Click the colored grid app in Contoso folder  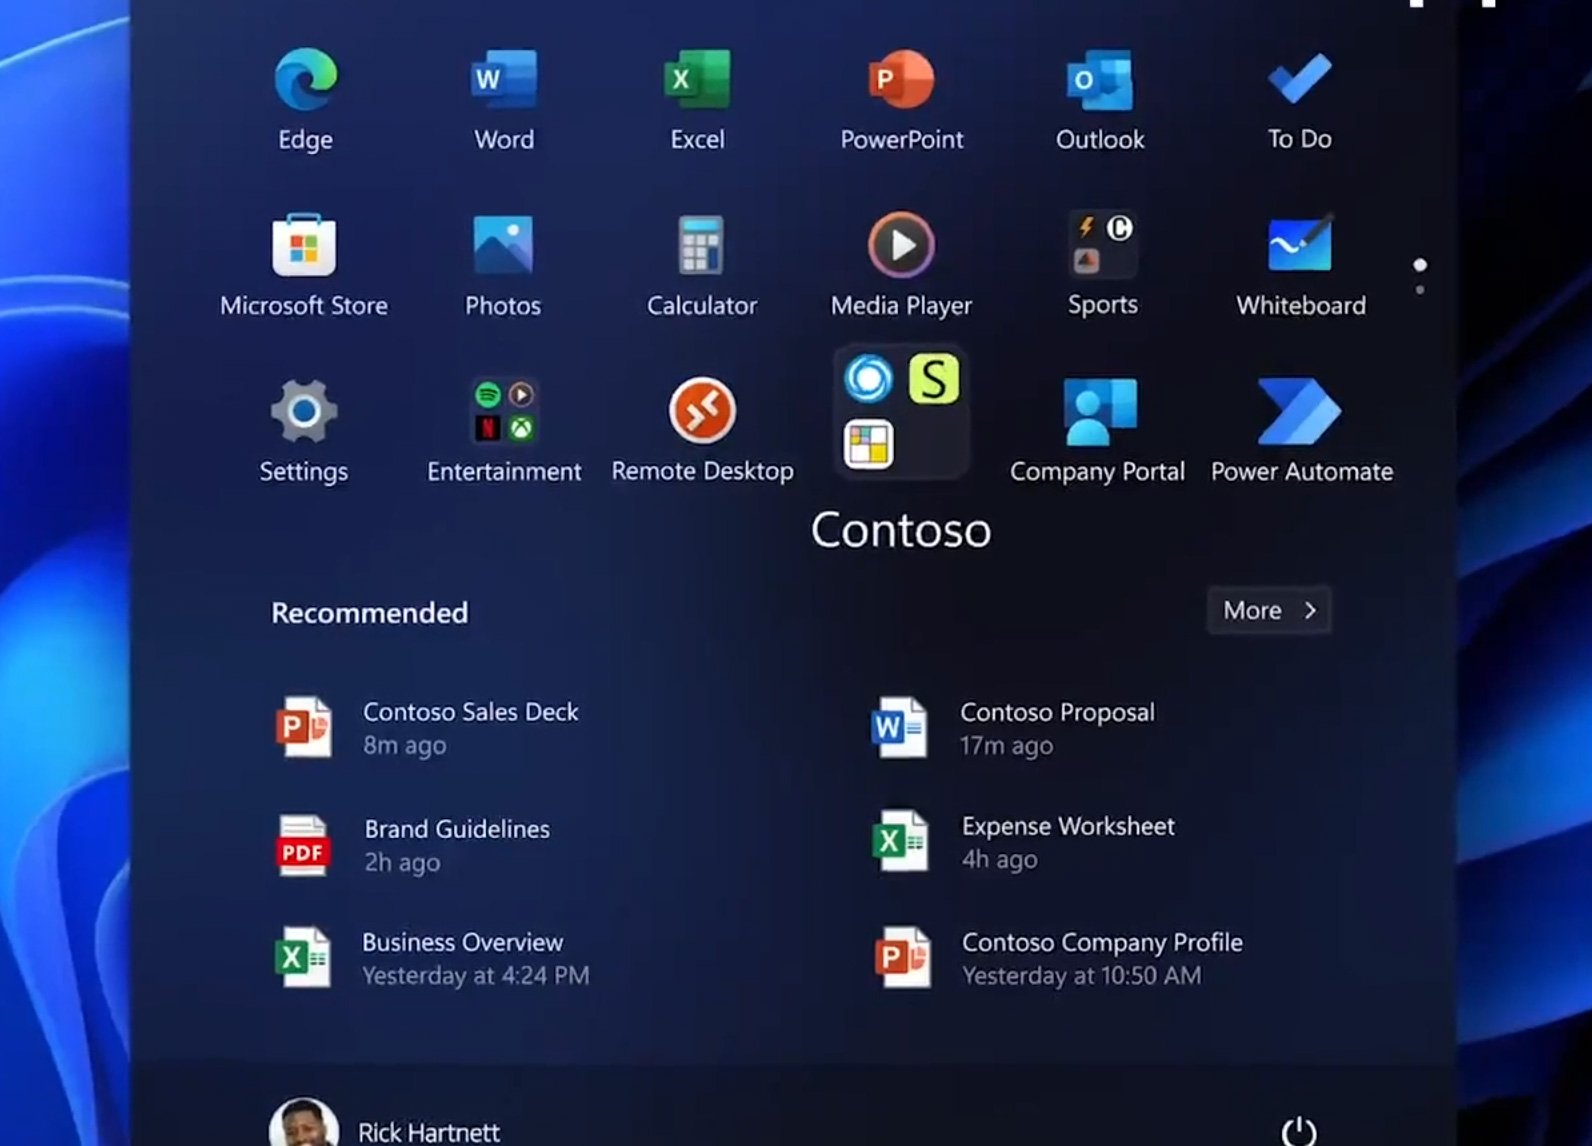[x=868, y=445]
